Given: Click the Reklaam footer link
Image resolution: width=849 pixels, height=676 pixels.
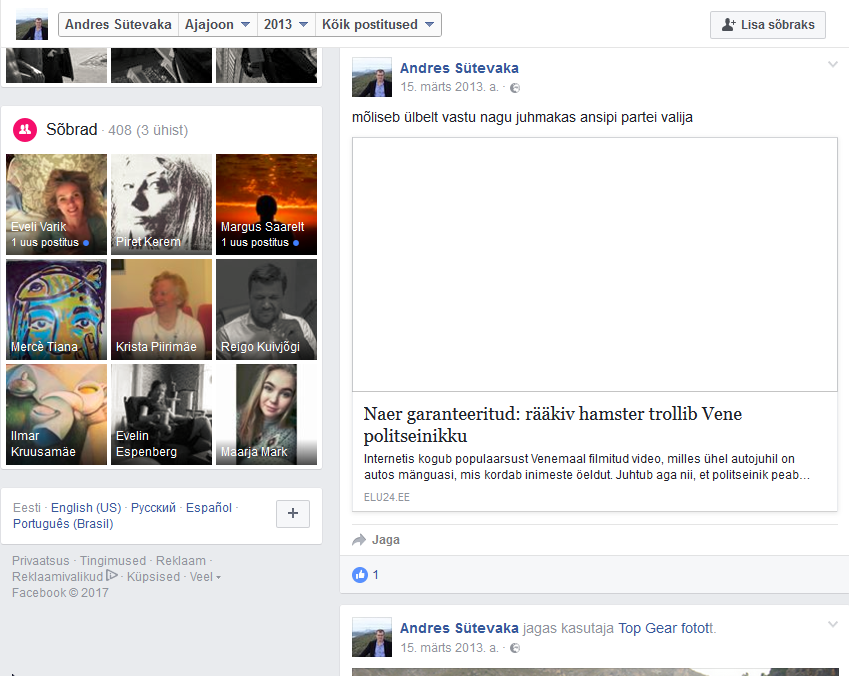Looking at the screenshot, I should [181, 561].
